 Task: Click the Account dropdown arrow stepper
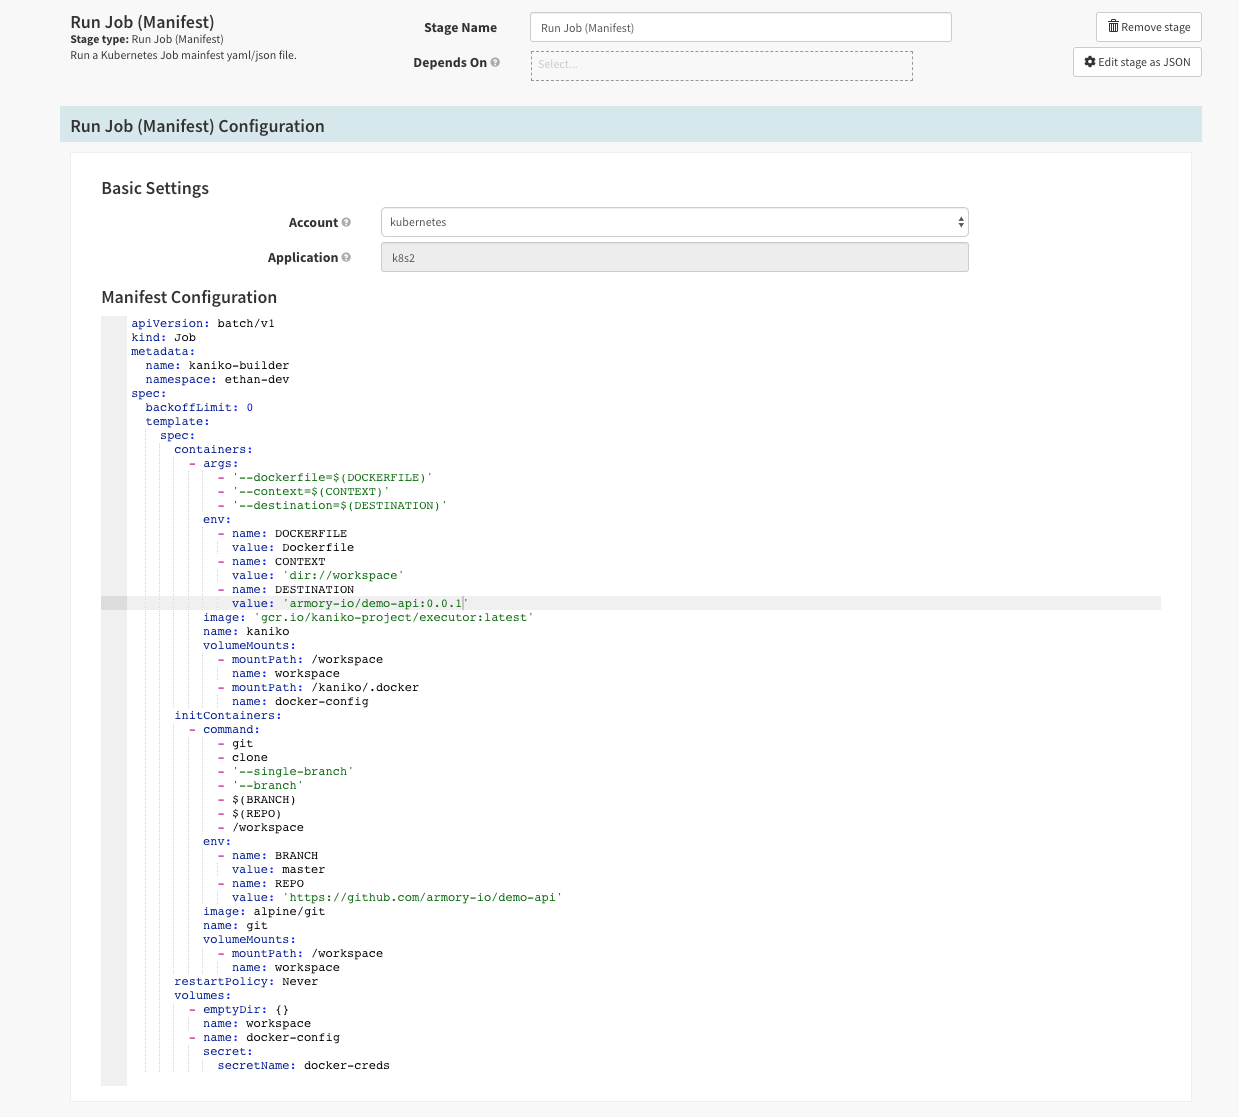[x=959, y=221]
